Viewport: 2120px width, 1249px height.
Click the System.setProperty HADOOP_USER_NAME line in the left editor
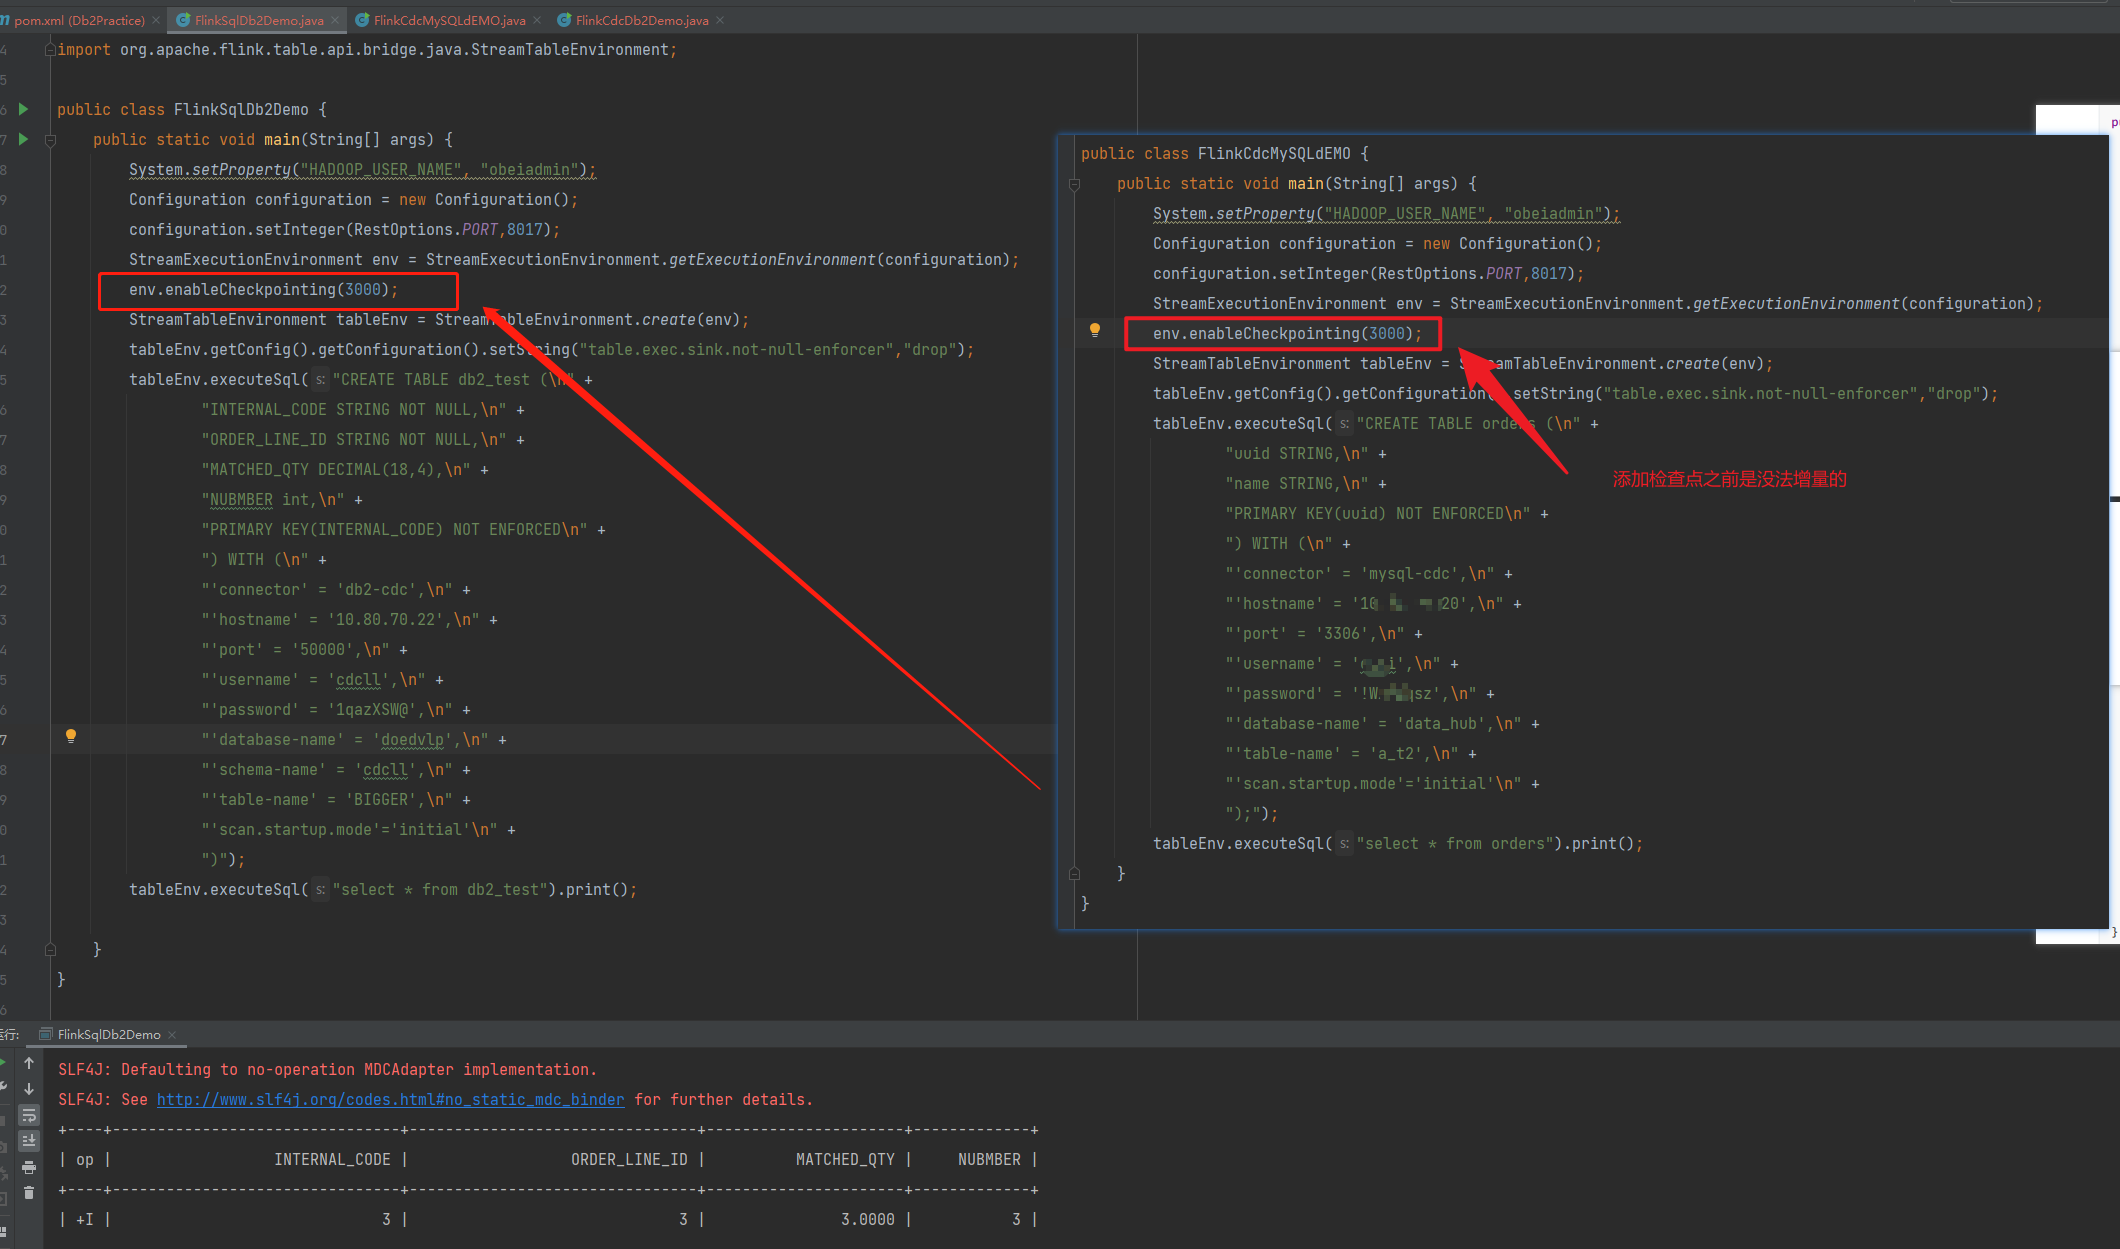pos(362,169)
